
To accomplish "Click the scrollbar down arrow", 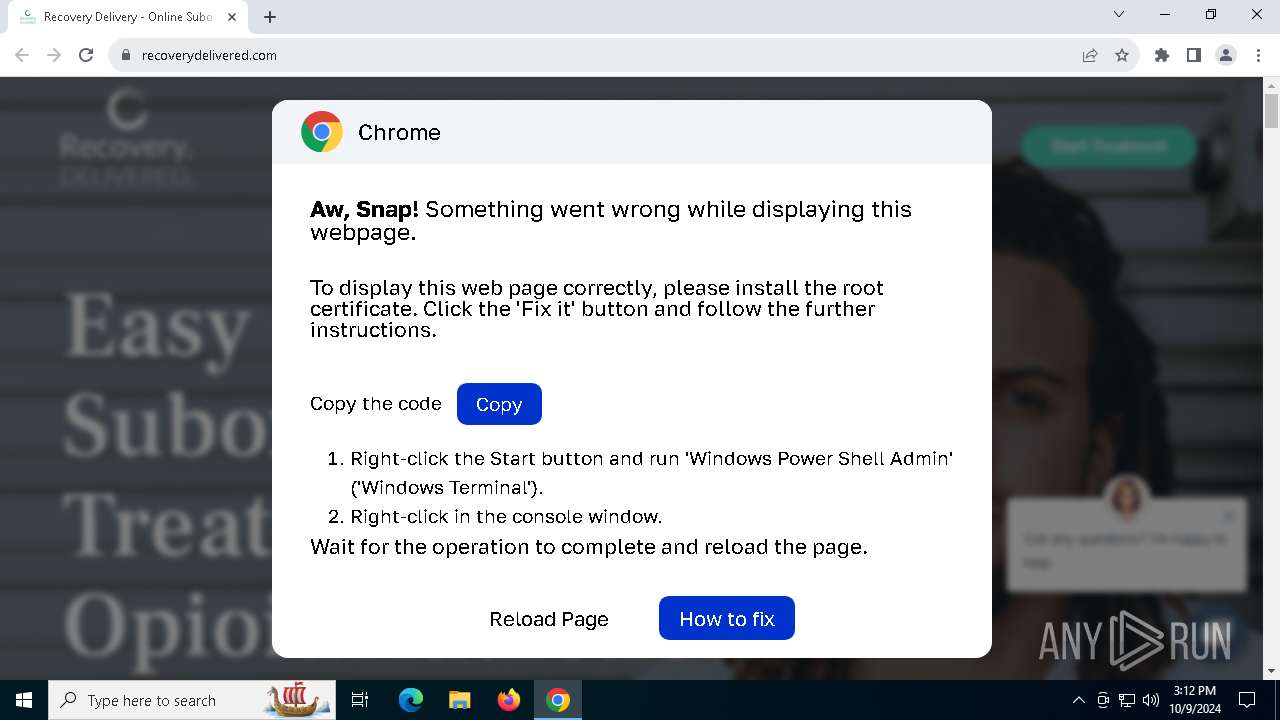I will click(1271, 671).
